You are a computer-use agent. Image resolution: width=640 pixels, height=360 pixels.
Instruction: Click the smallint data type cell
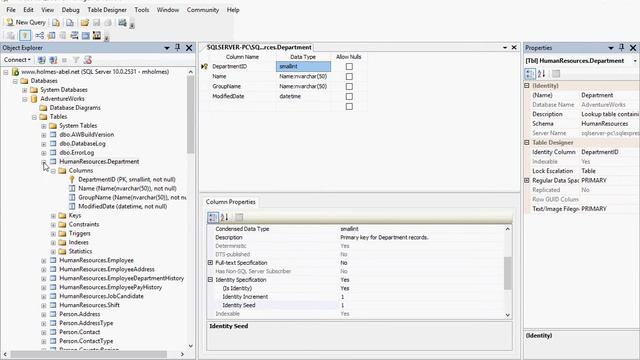[303, 66]
